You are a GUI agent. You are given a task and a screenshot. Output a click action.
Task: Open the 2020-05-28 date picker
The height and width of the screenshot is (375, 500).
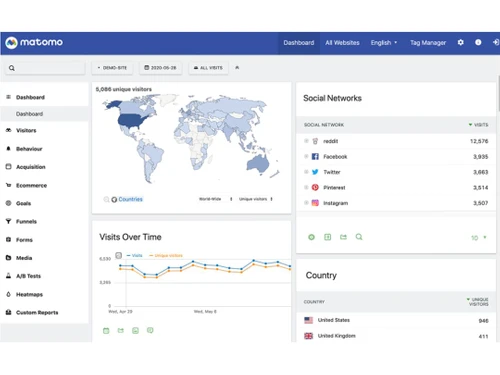click(160, 68)
